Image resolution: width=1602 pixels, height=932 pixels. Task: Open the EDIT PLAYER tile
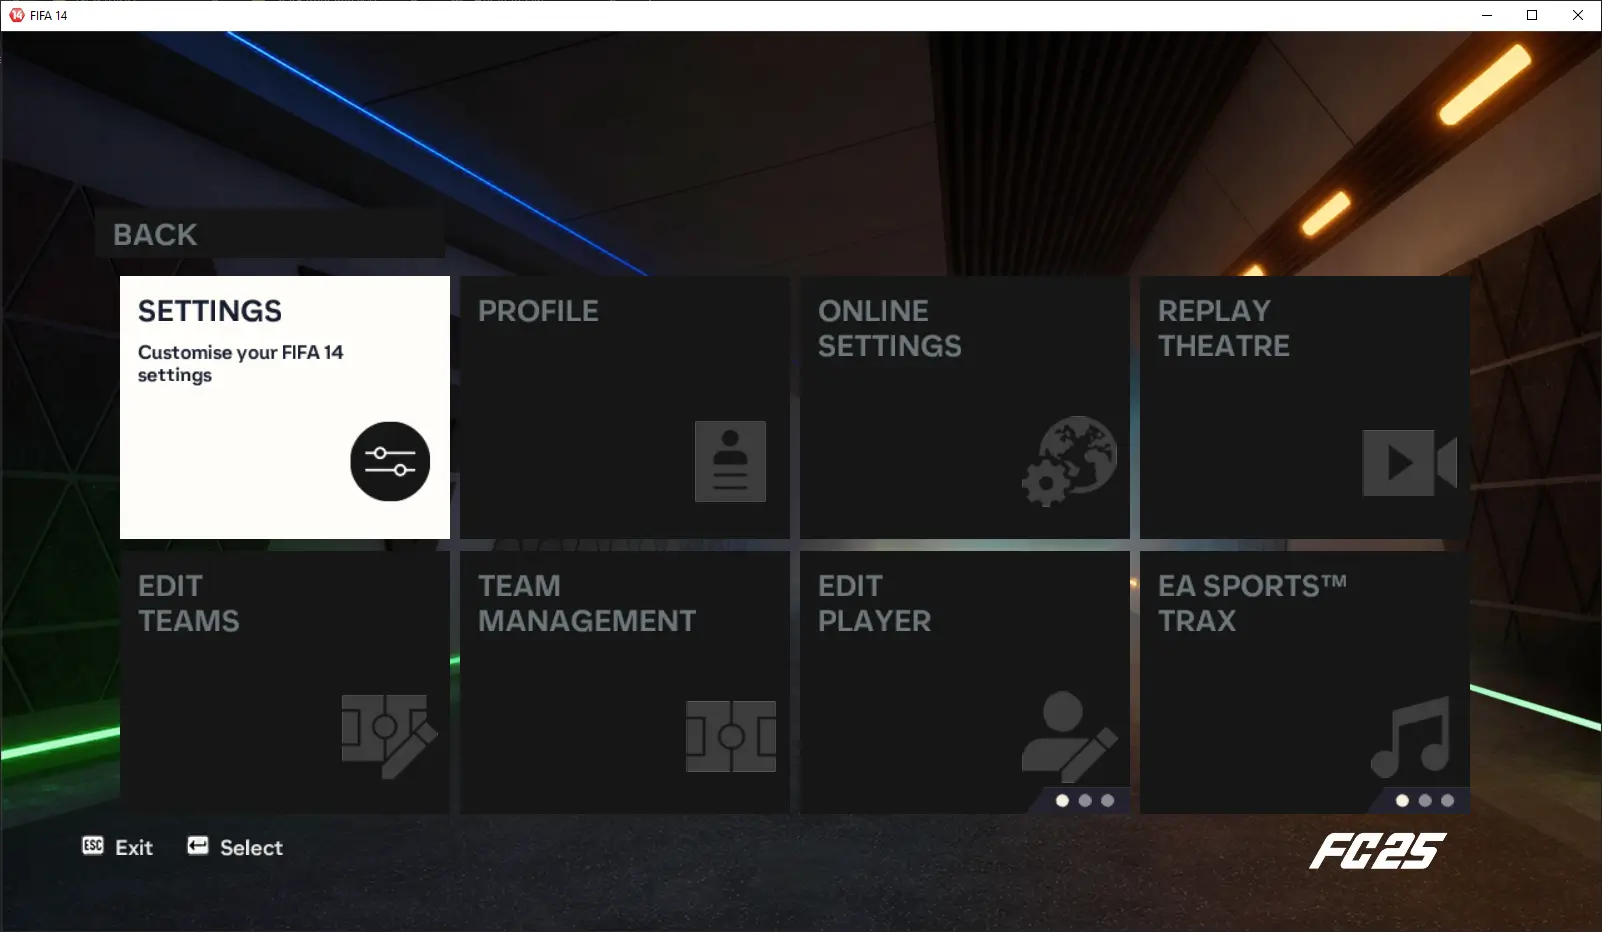point(965,682)
